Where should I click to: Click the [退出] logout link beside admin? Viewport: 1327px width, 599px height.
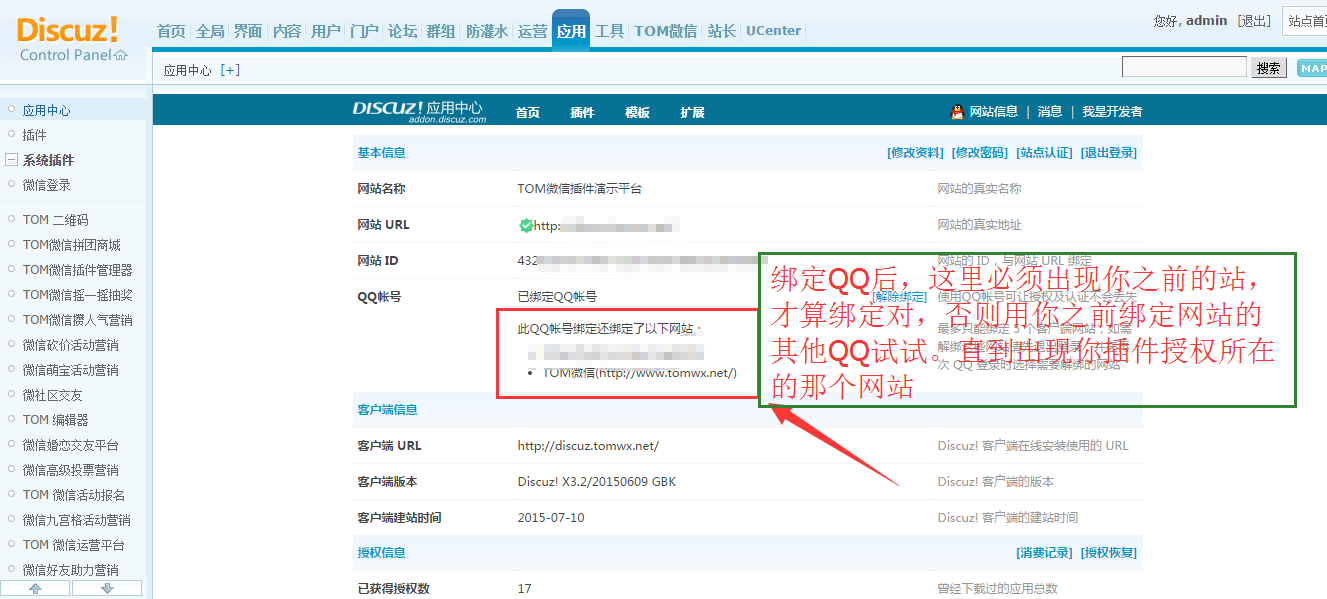coord(1254,21)
